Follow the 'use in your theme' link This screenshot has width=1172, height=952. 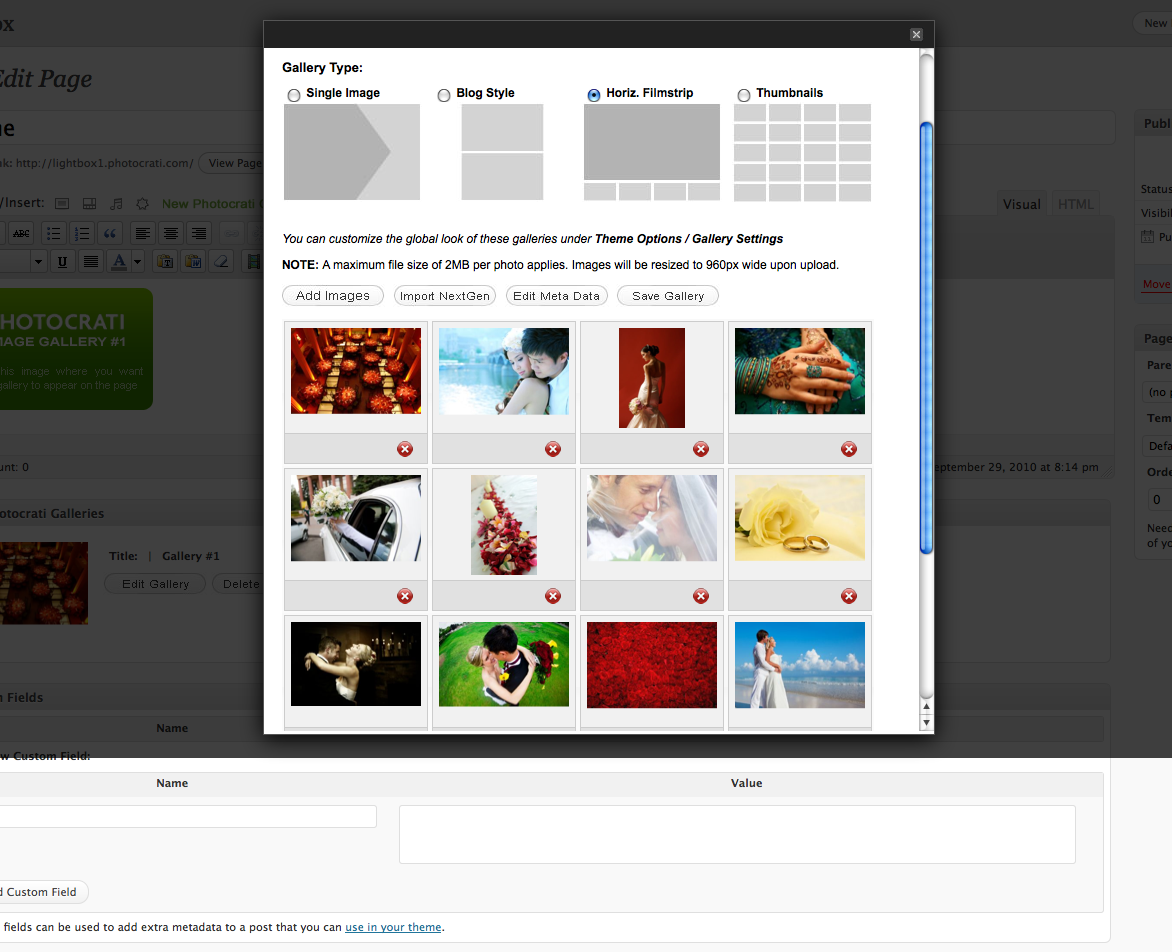pyautogui.click(x=393, y=927)
